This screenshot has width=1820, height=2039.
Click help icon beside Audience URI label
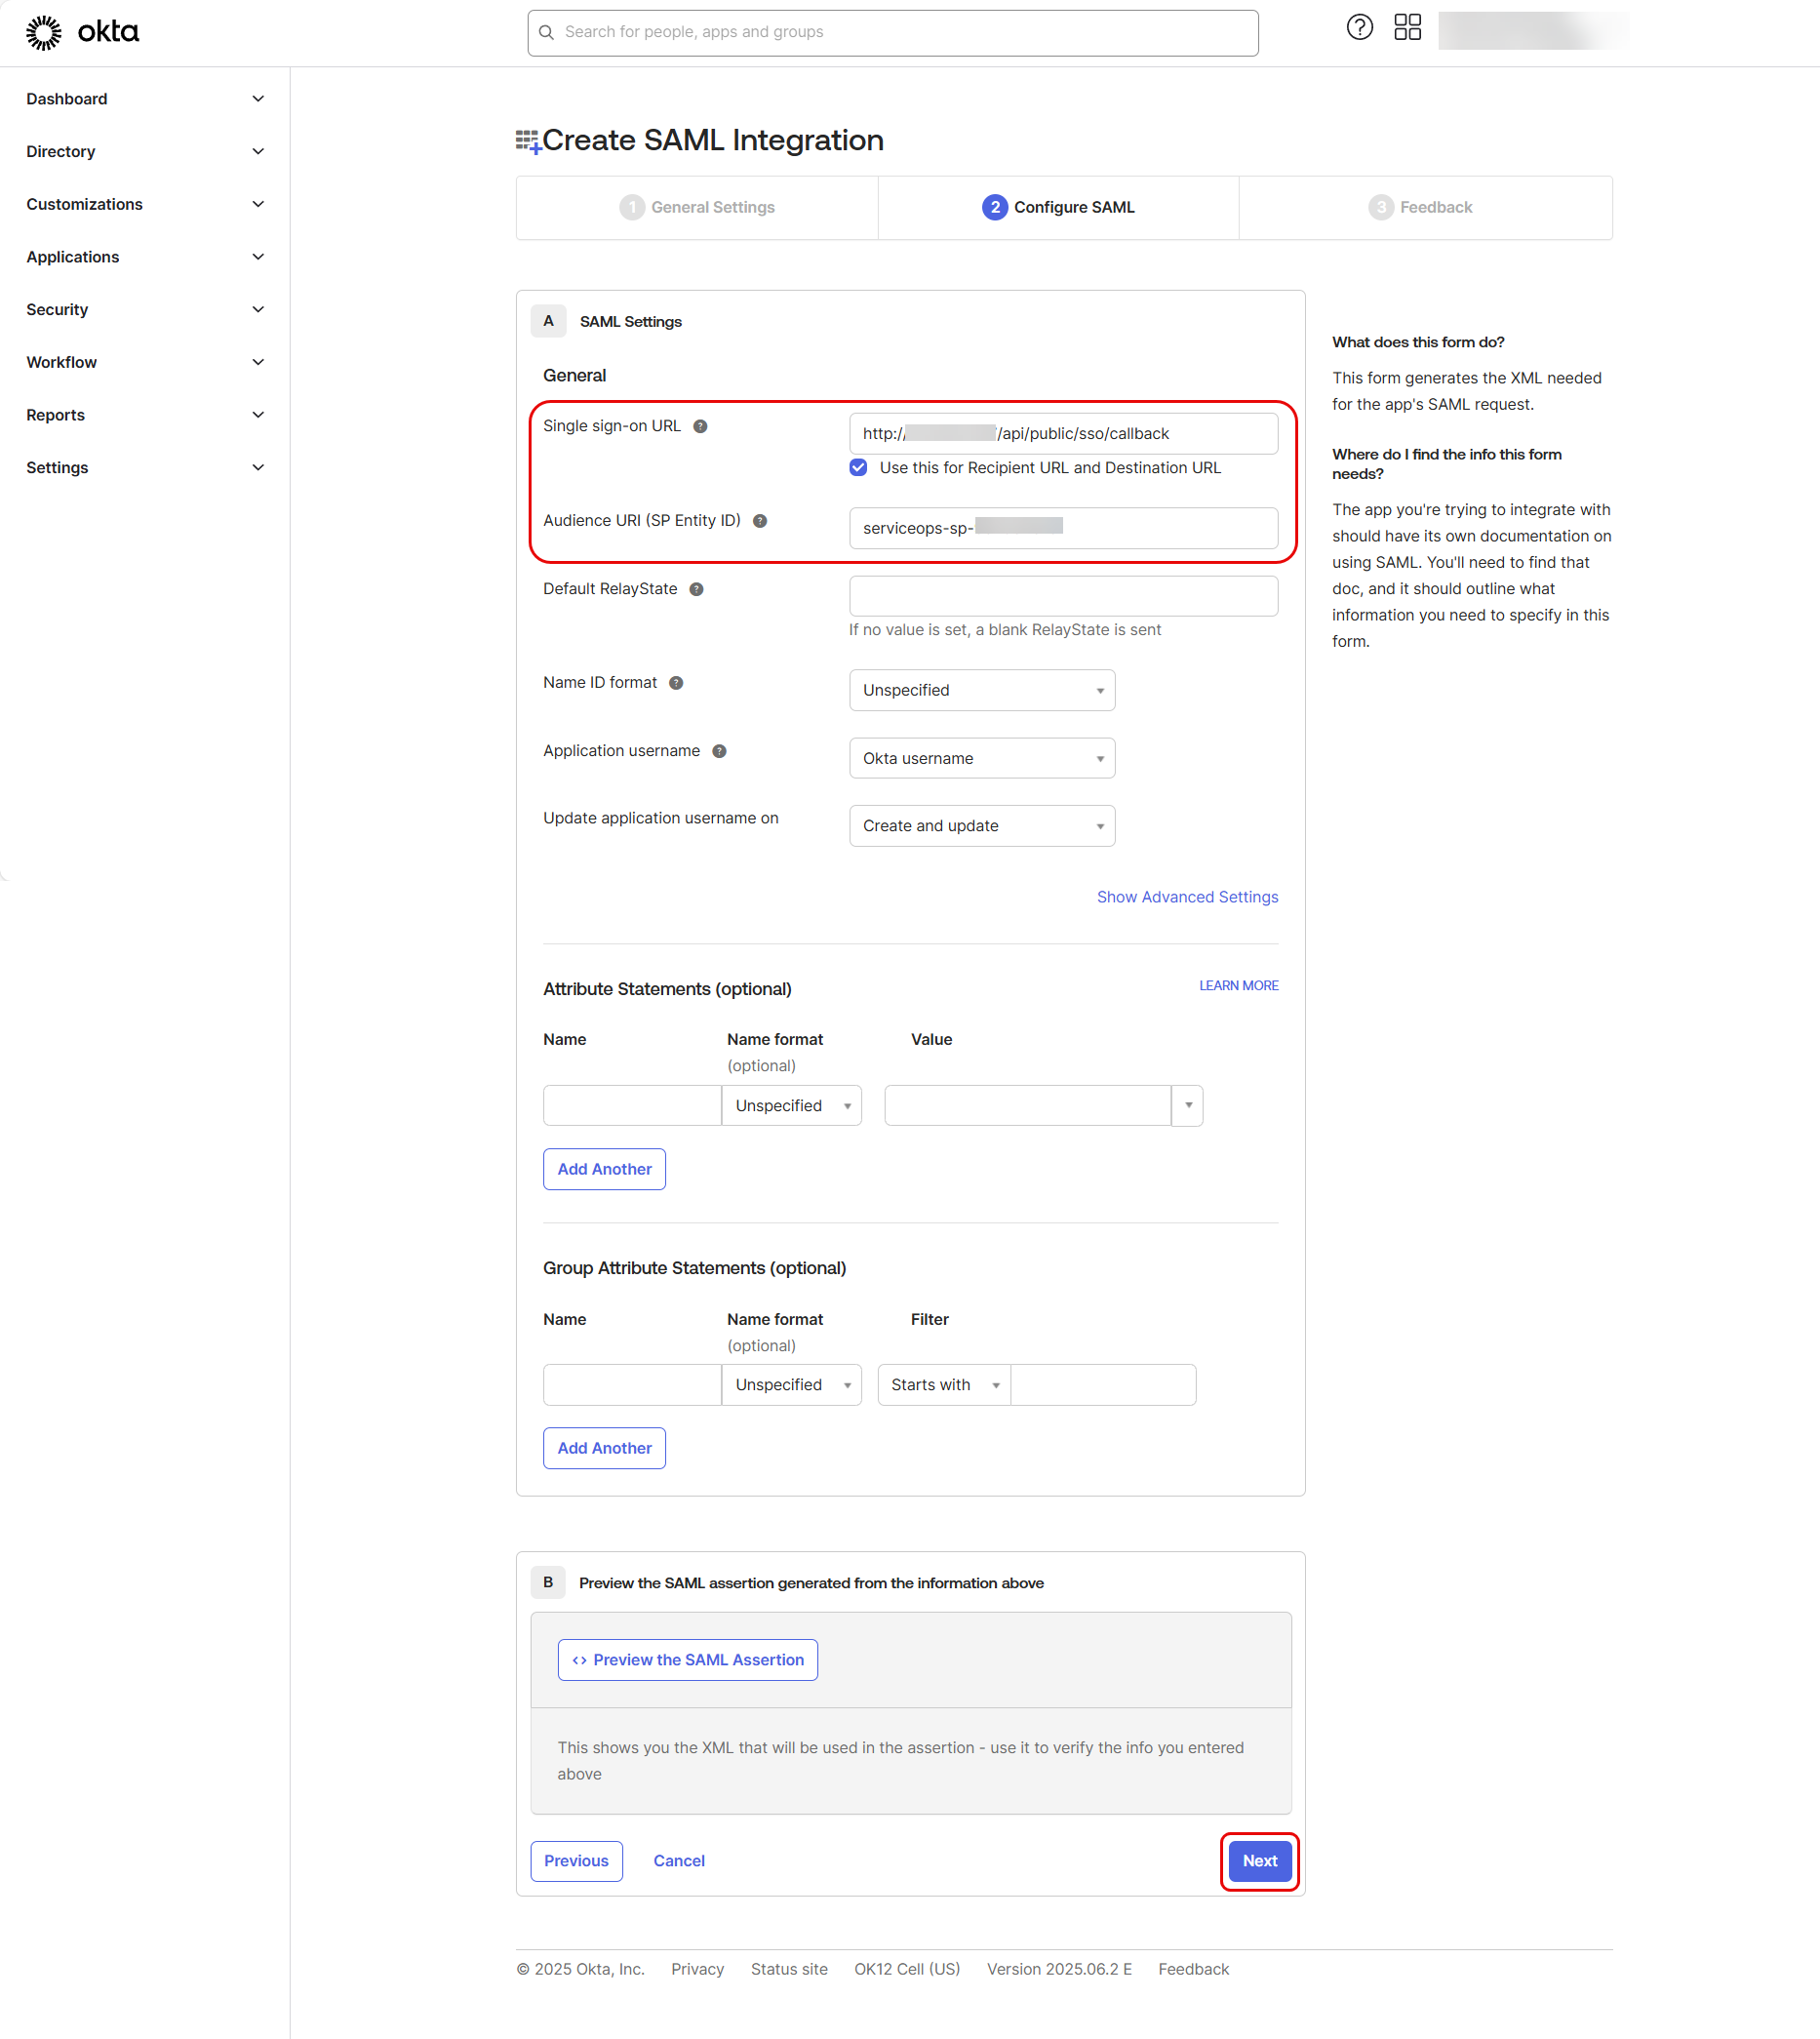tap(760, 521)
